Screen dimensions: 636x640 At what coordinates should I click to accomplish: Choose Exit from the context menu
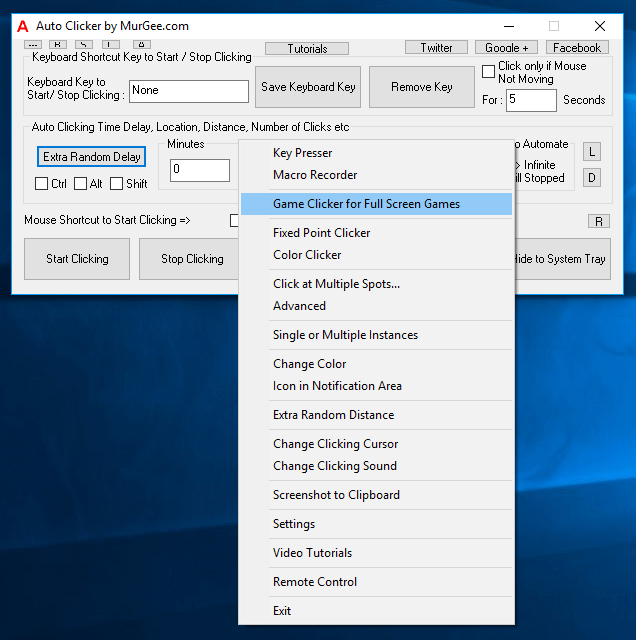click(x=376, y=611)
